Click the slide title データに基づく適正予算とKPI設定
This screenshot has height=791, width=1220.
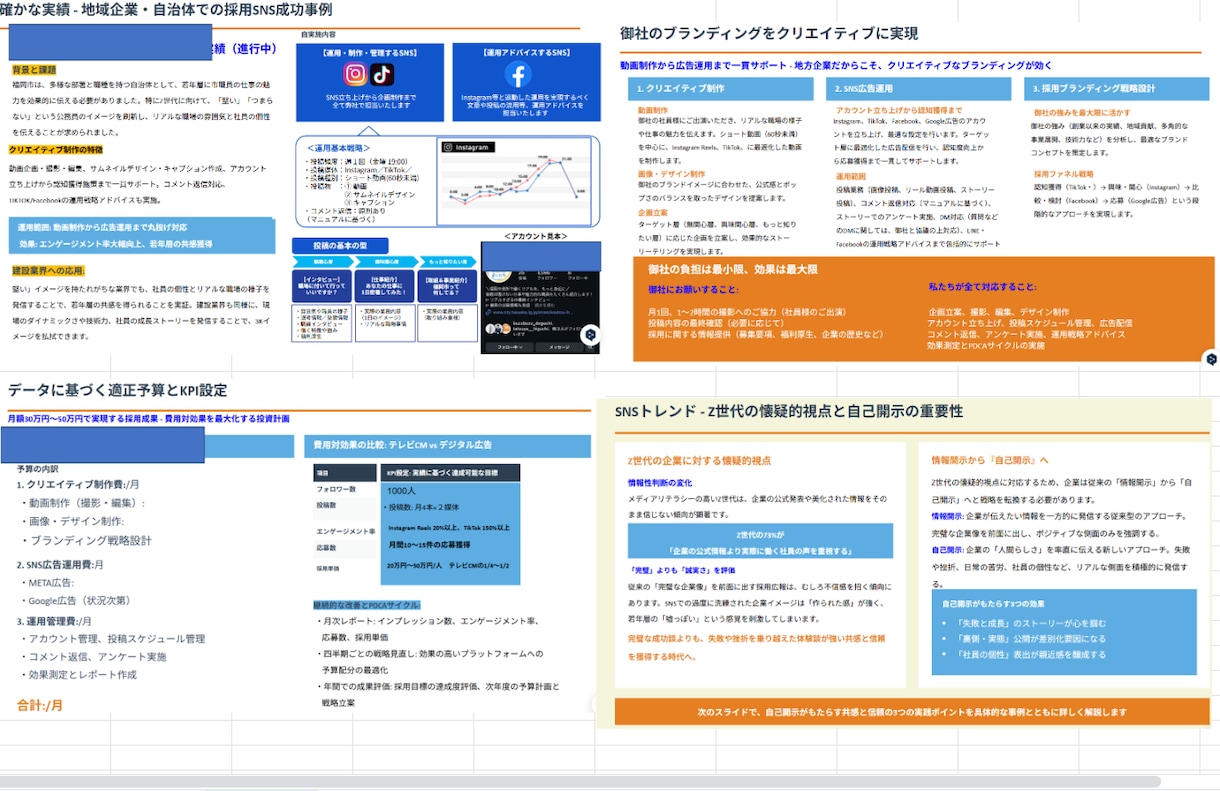pos(118,390)
